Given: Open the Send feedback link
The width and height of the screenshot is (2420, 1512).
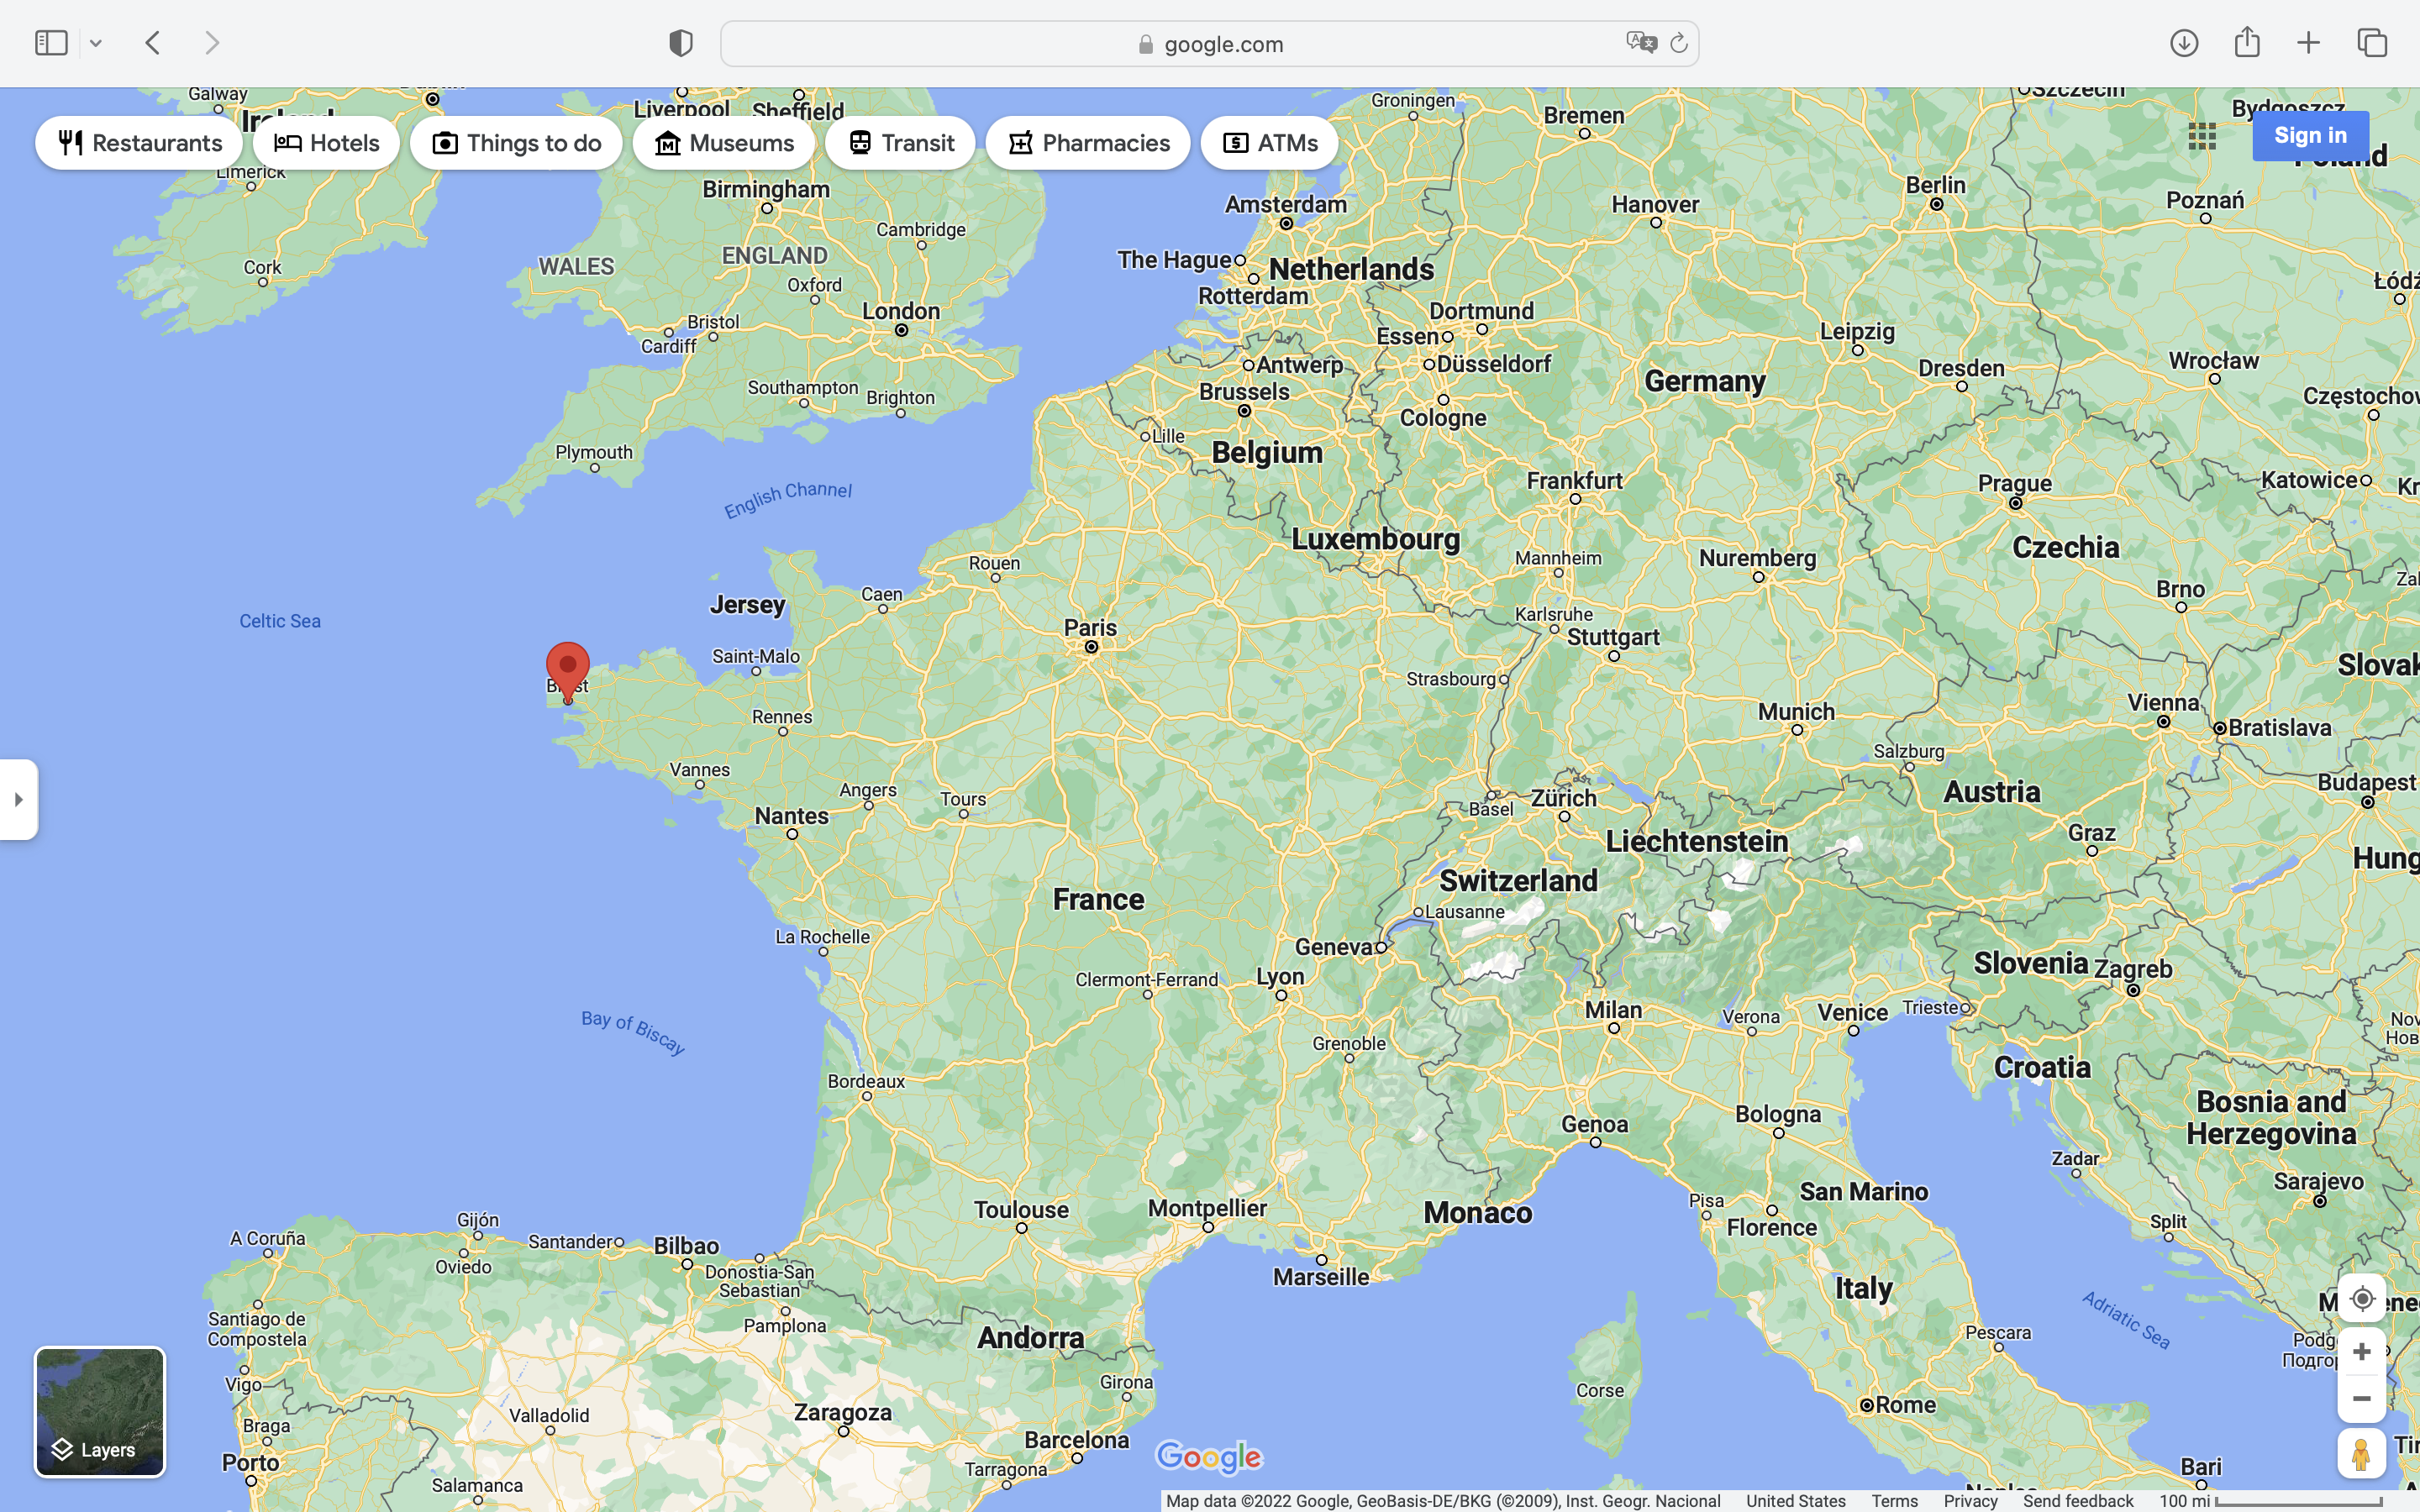Looking at the screenshot, I should tap(2078, 1501).
